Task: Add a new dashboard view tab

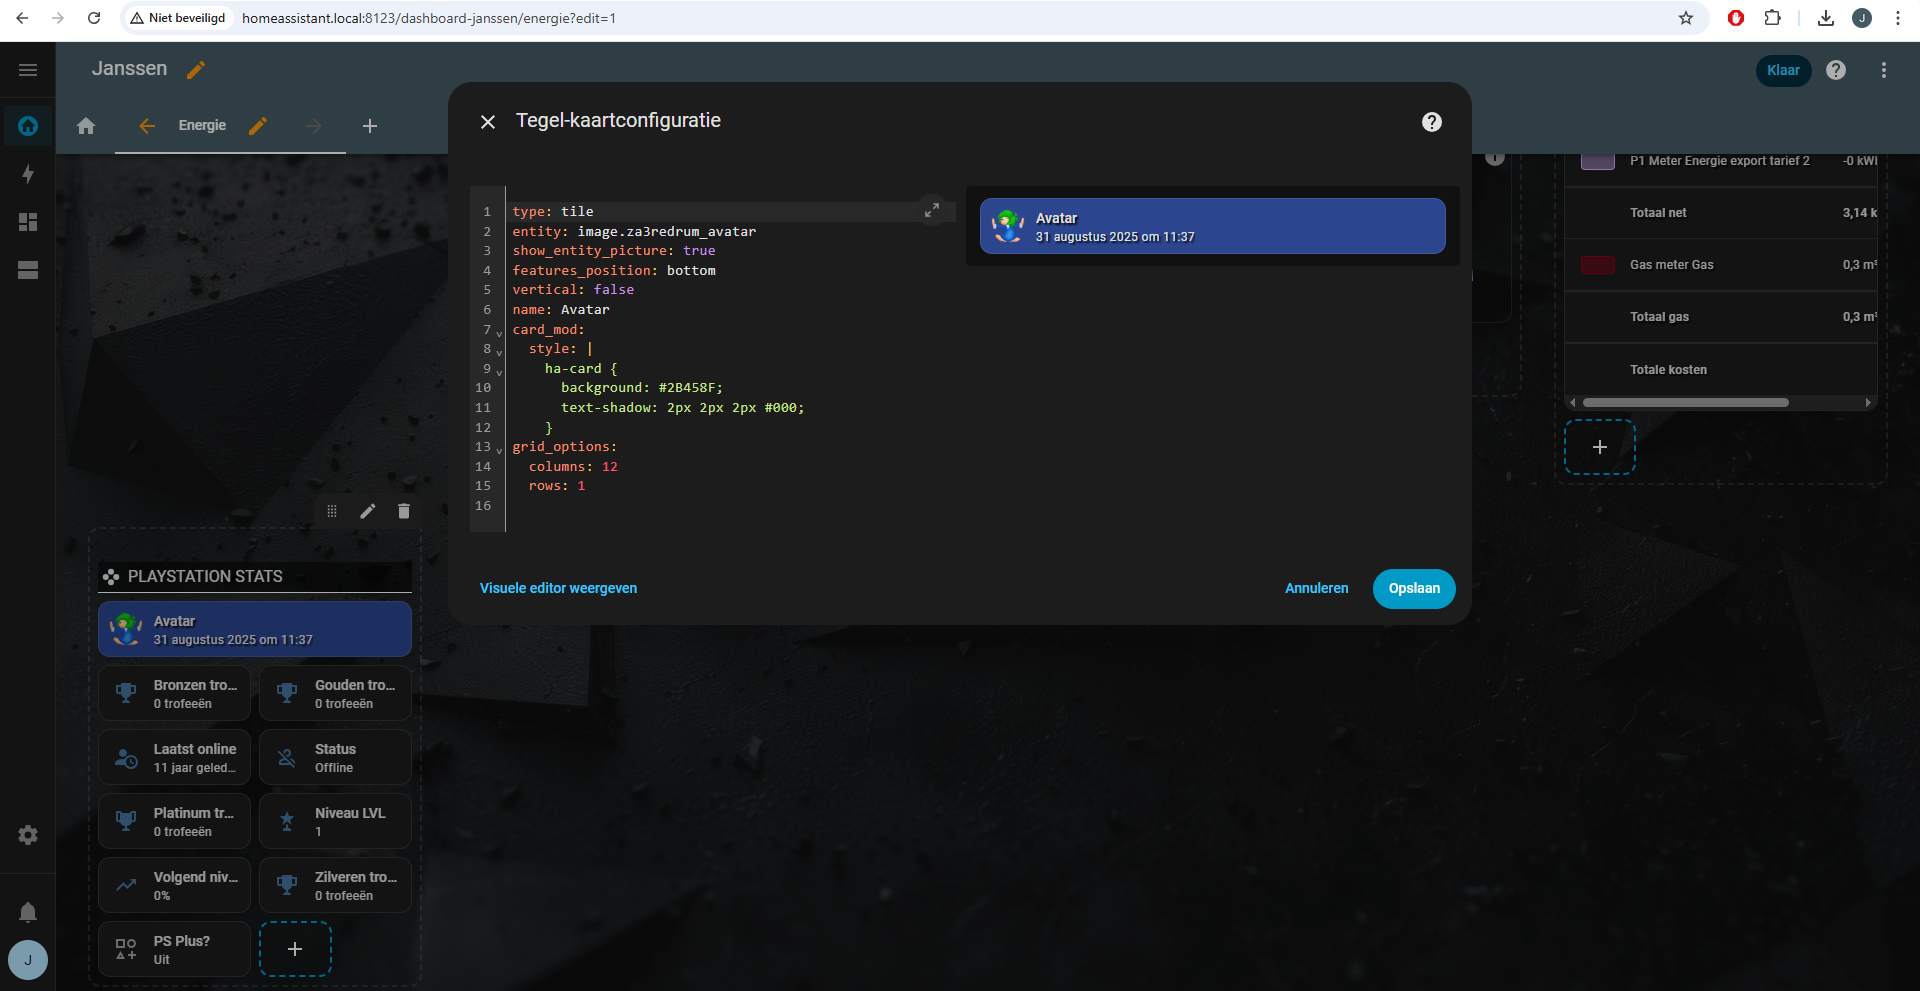Action: coord(370,126)
